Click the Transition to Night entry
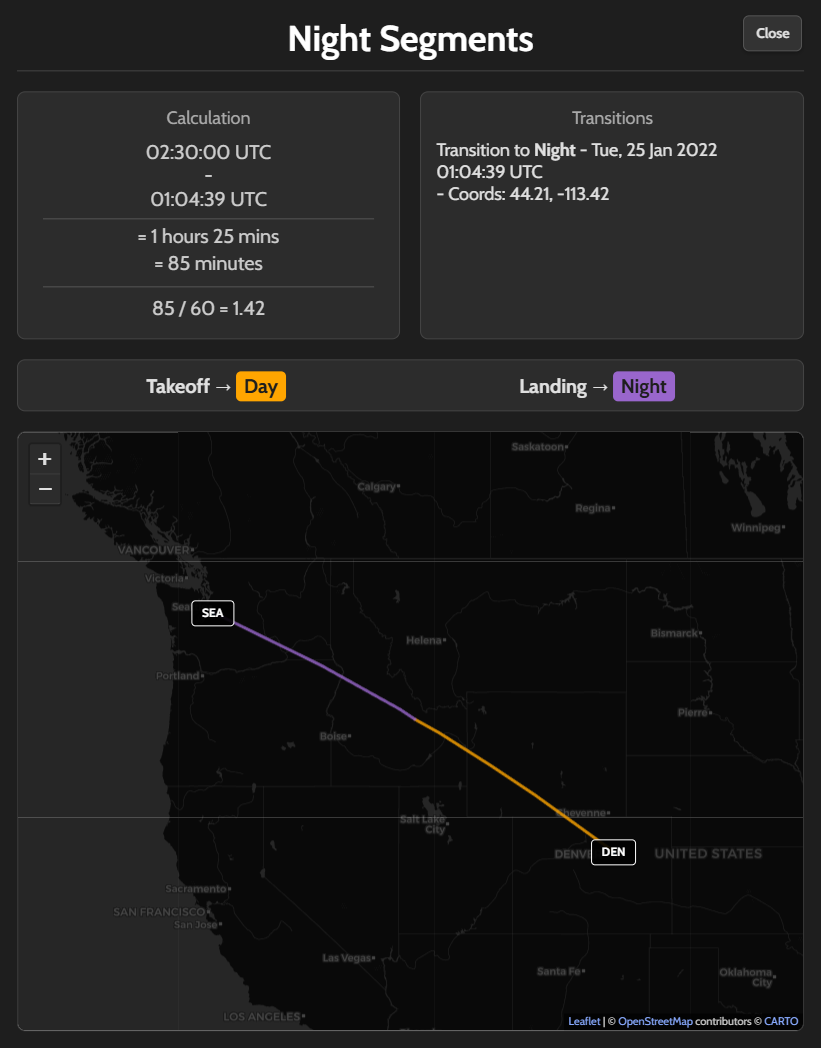This screenshot has width=821, height=1048. [577, 150]
